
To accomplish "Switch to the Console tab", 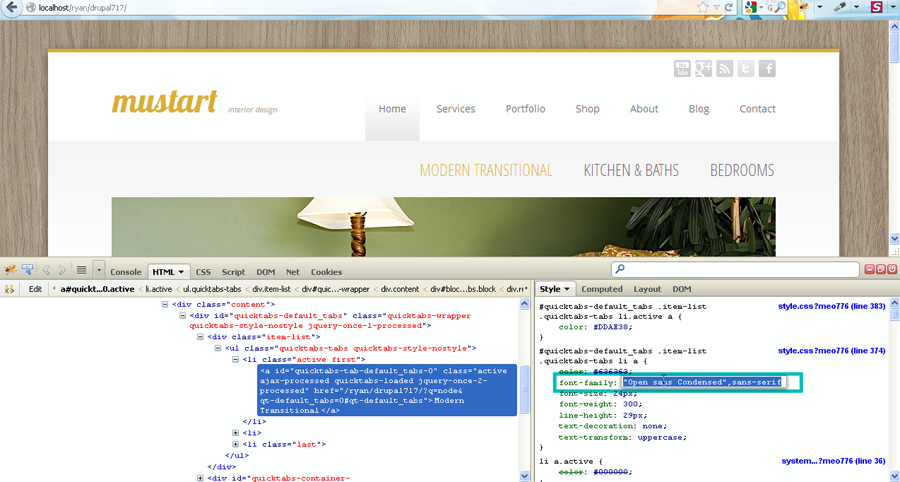I will pos(125,271).
